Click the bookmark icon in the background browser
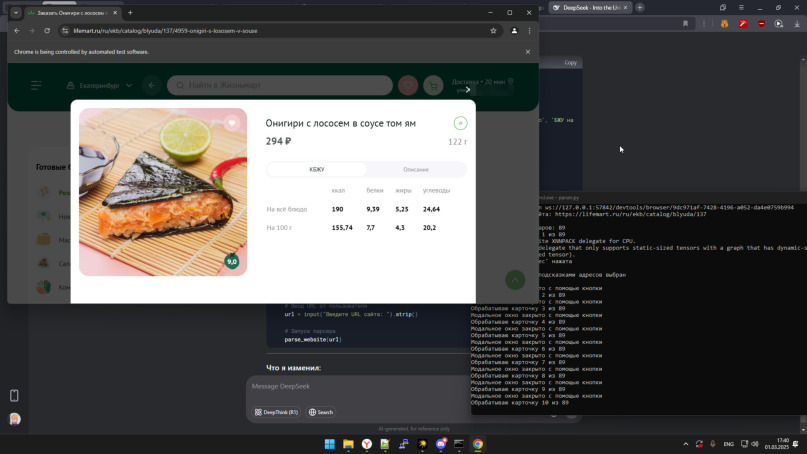 pyautogui.click(x=686, y=24)
